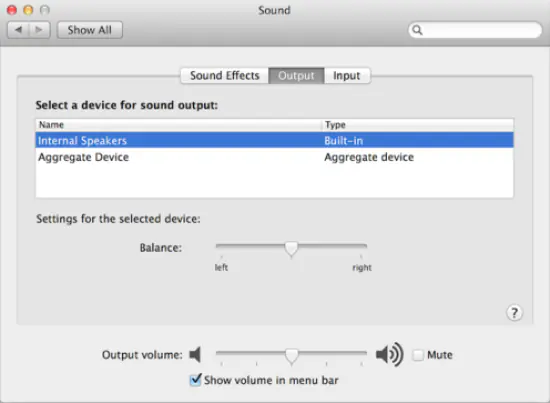Click the Name column header
Screen dimensions: 550x403
pyautogui.click(x=178, y=125)
